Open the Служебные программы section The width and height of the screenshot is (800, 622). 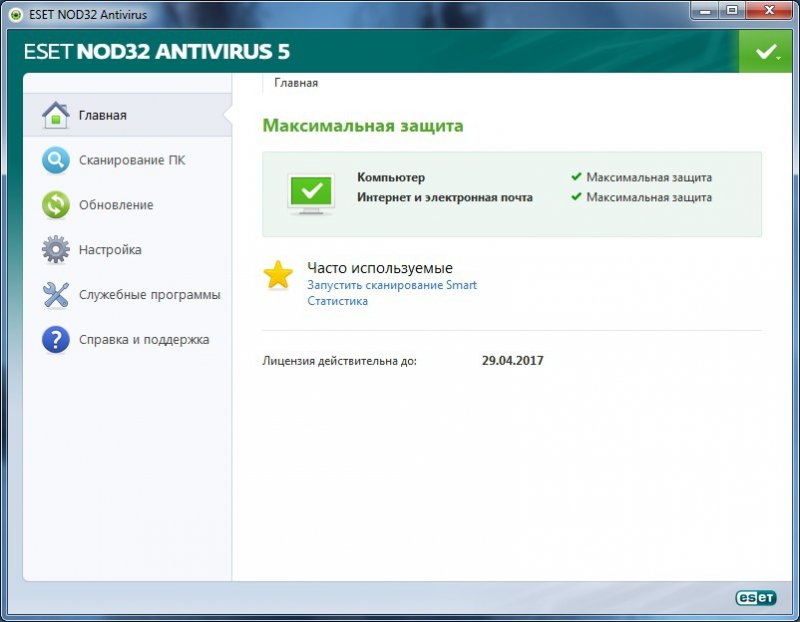(x=149, y=295)
